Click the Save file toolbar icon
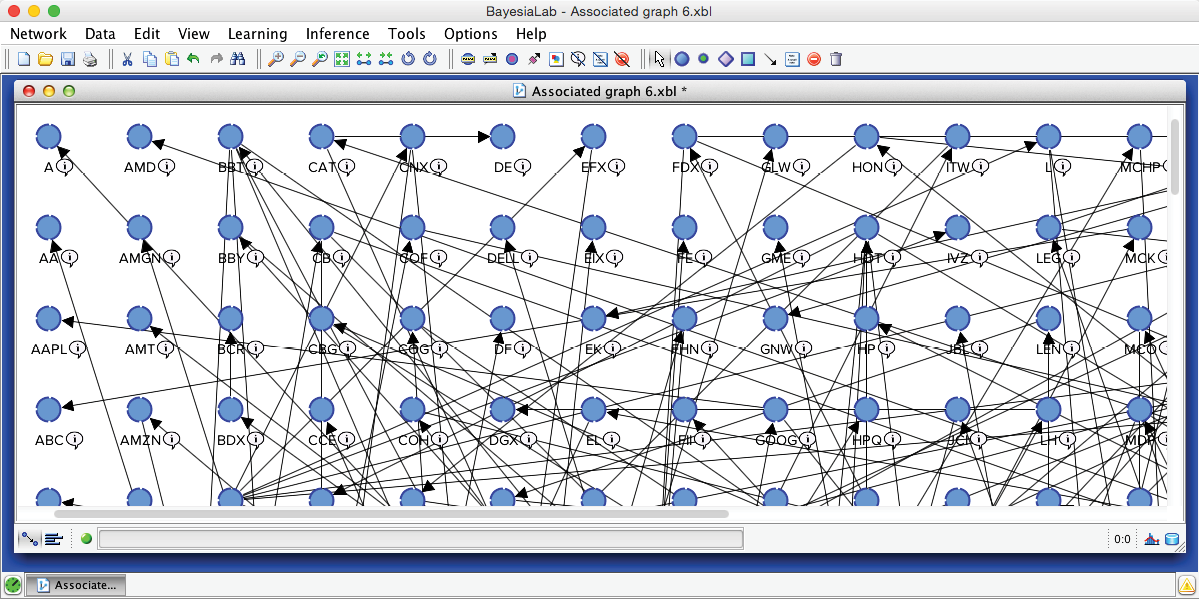This screenshot has width=1199, height=599. coord(68,59)
